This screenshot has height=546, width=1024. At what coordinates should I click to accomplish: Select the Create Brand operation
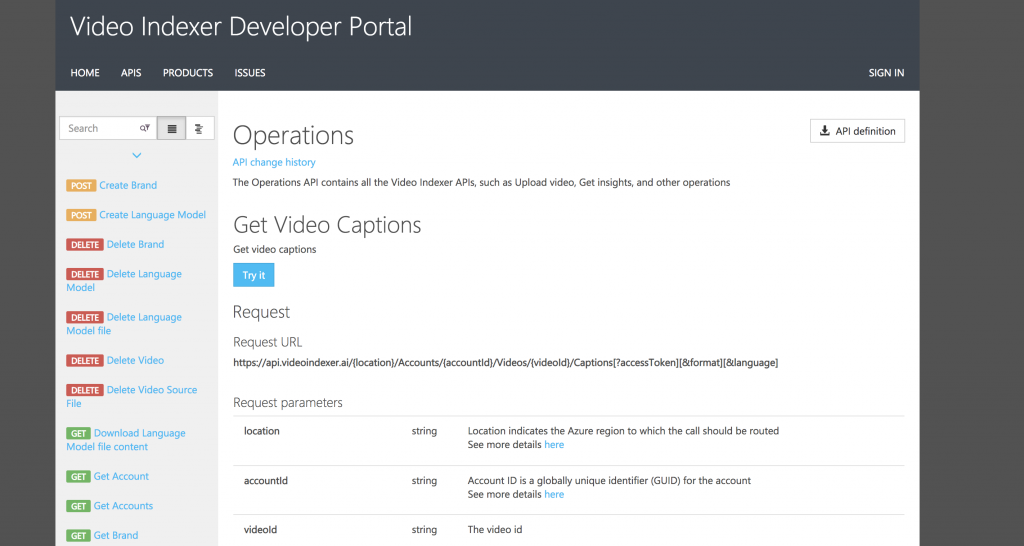click(128, 185)
